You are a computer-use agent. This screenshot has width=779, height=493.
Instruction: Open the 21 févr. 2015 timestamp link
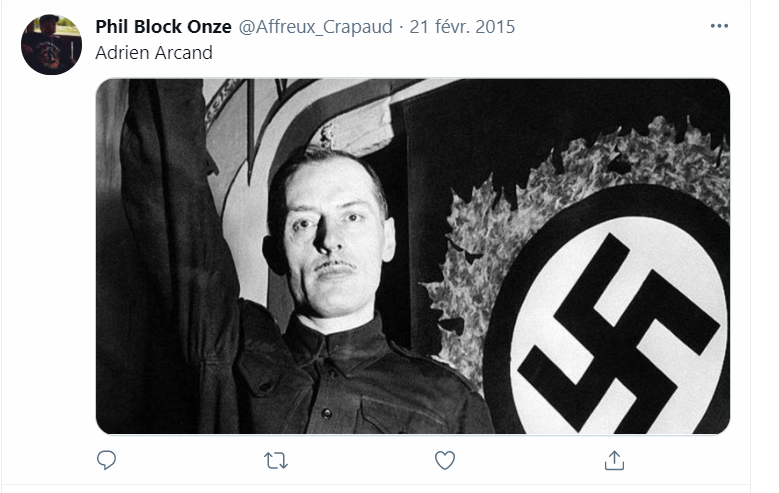pos(462,27)
